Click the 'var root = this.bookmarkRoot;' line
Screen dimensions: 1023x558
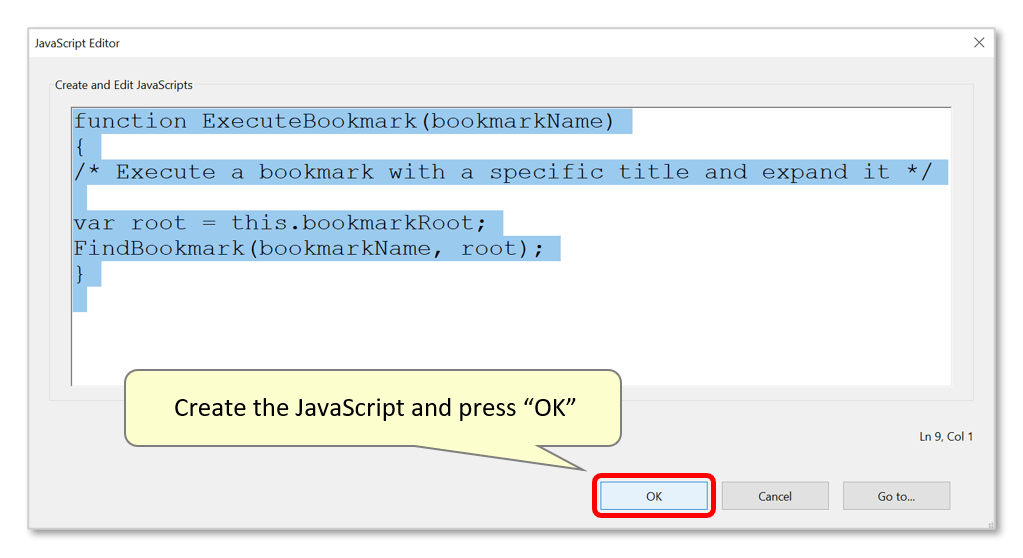coord(280,223)
